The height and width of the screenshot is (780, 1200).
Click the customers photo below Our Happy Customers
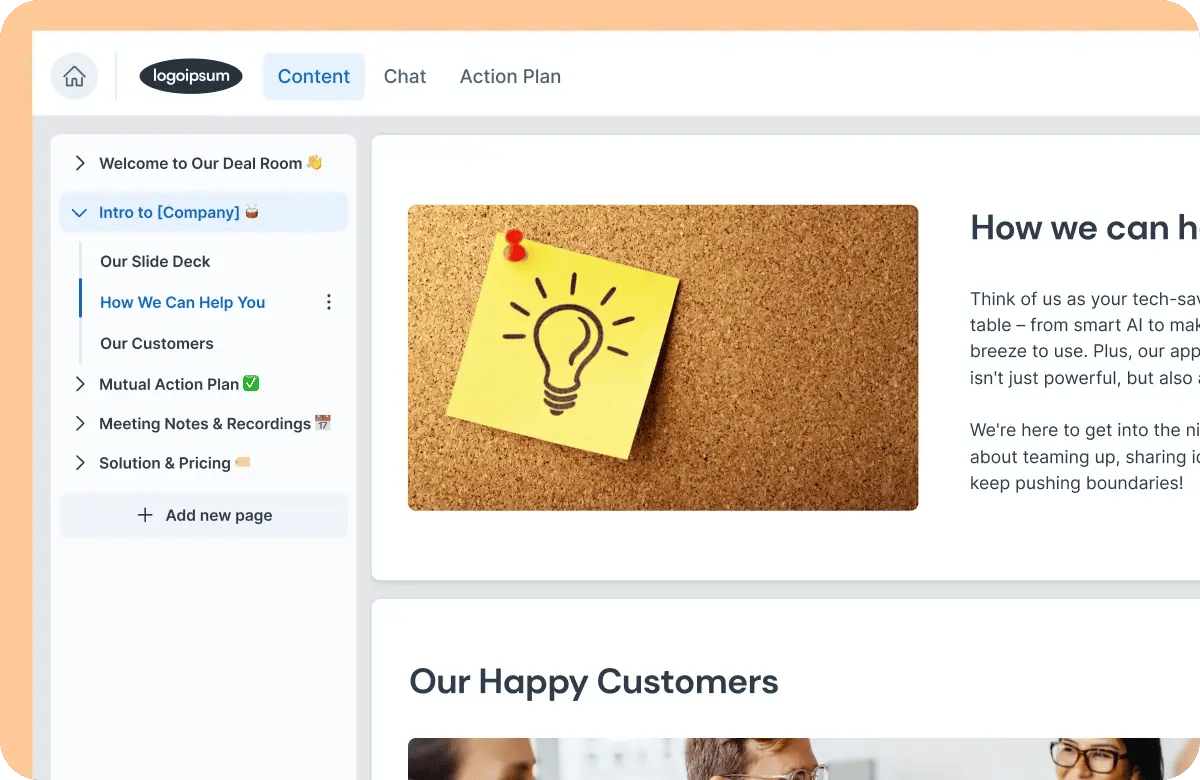pyautogui.click(x=804, y=759)
